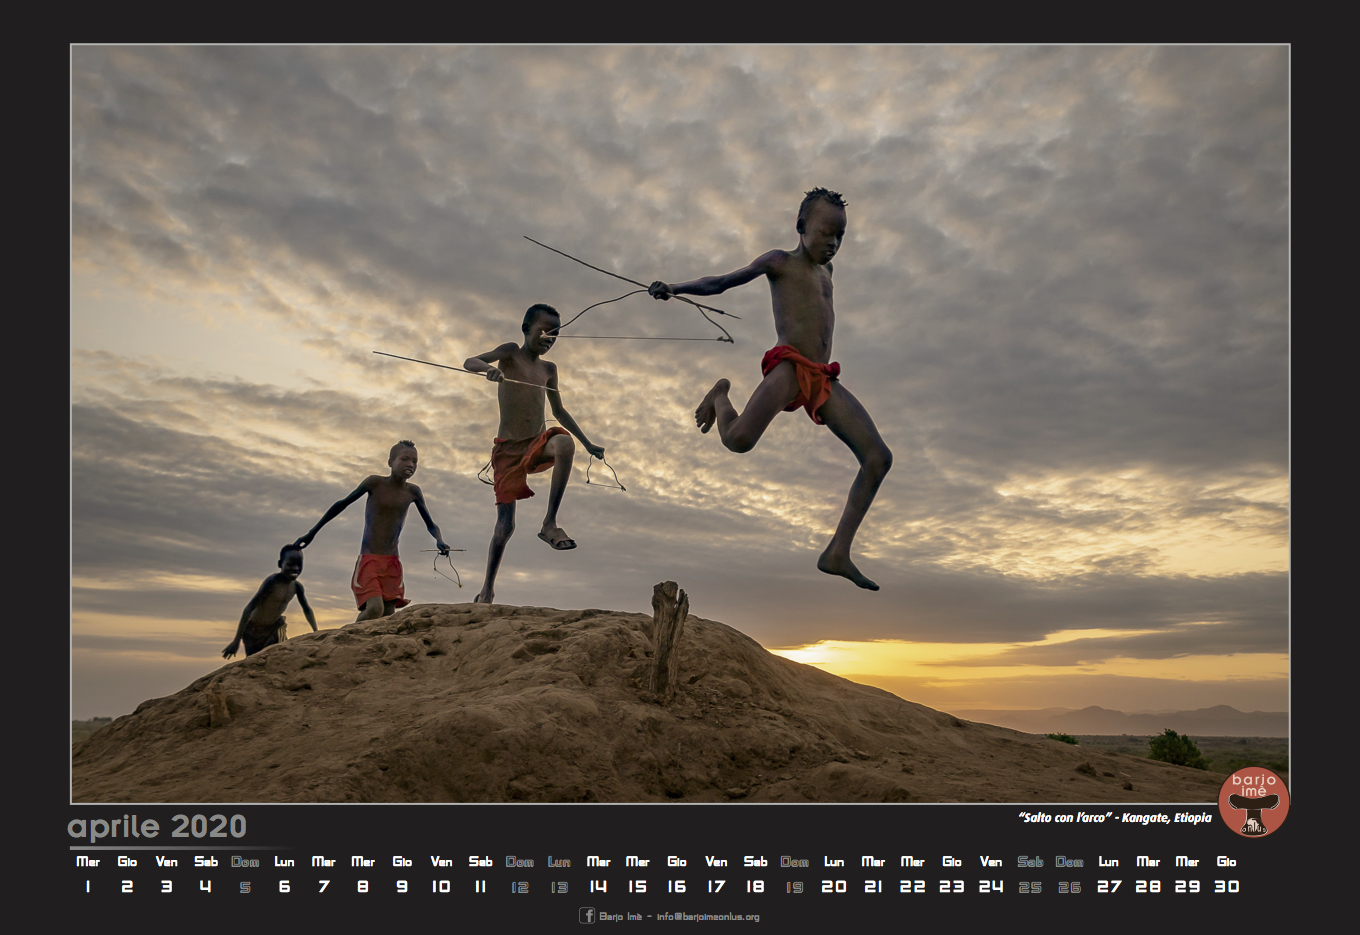Select Saturday 25 on the calendar

(x=1030, y=886)
